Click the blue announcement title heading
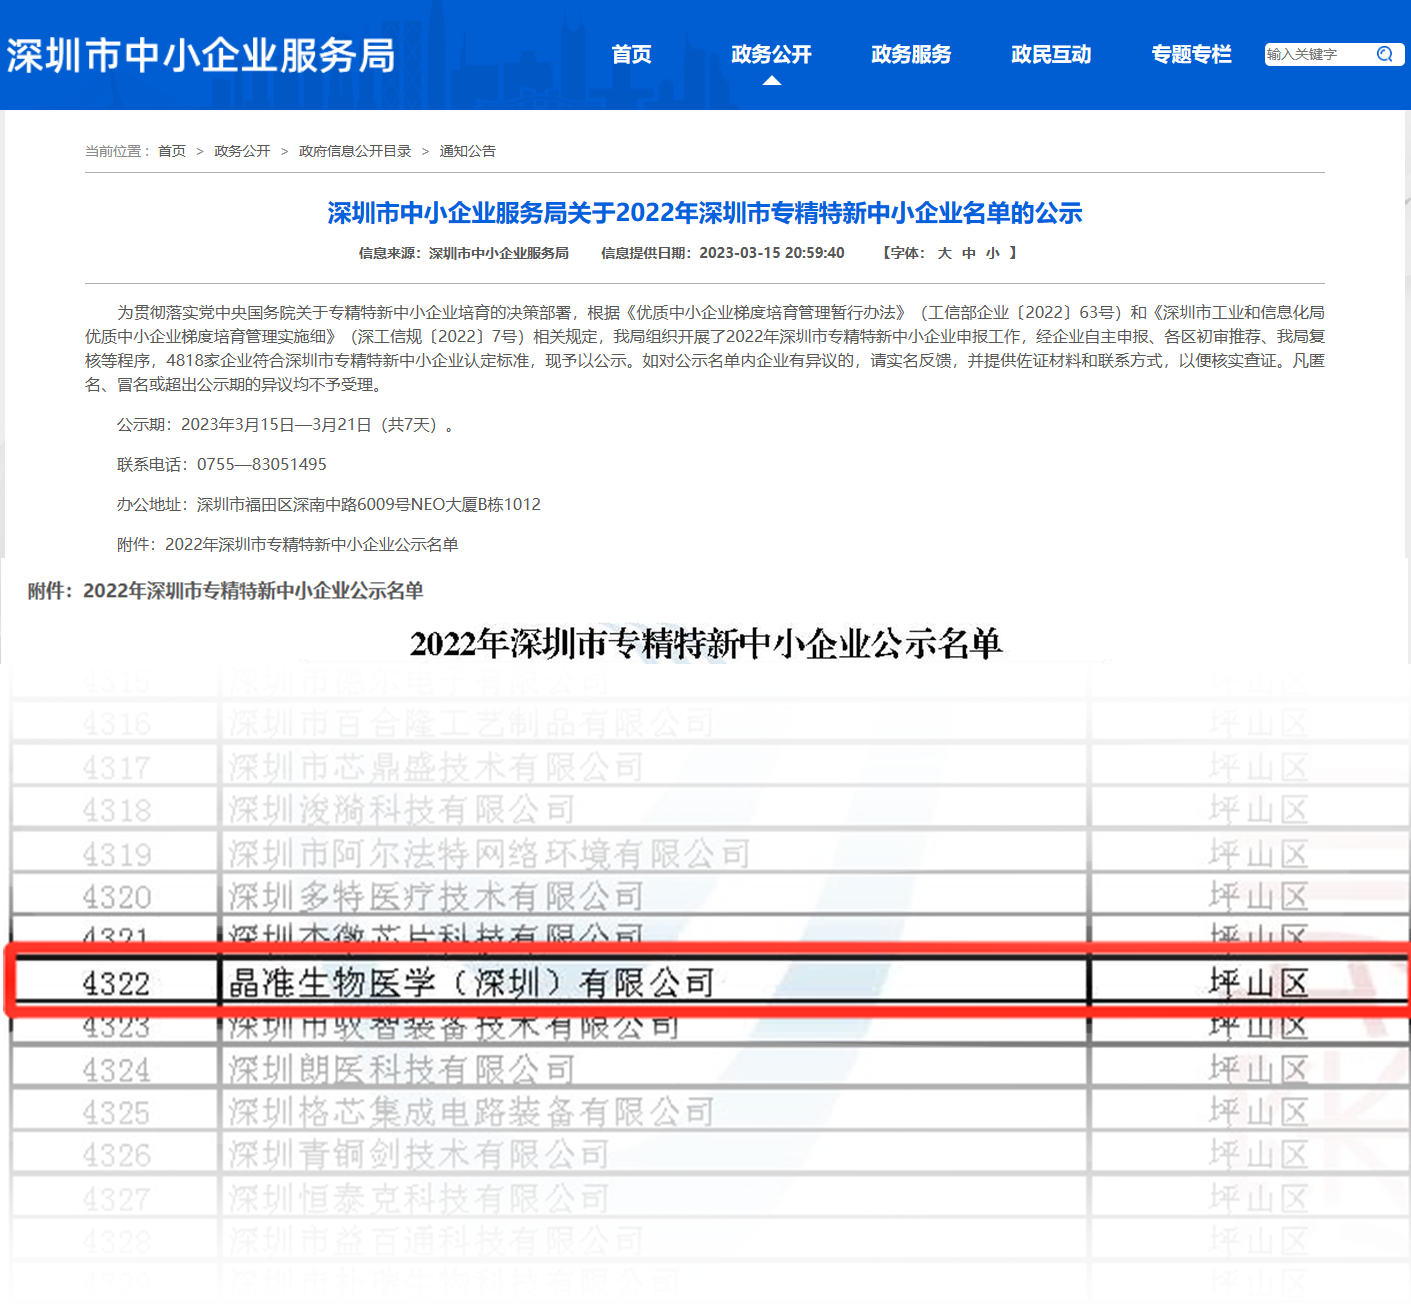This screenshot has width=1411, height=1304. pyautogui.click(x=705, y=213)
